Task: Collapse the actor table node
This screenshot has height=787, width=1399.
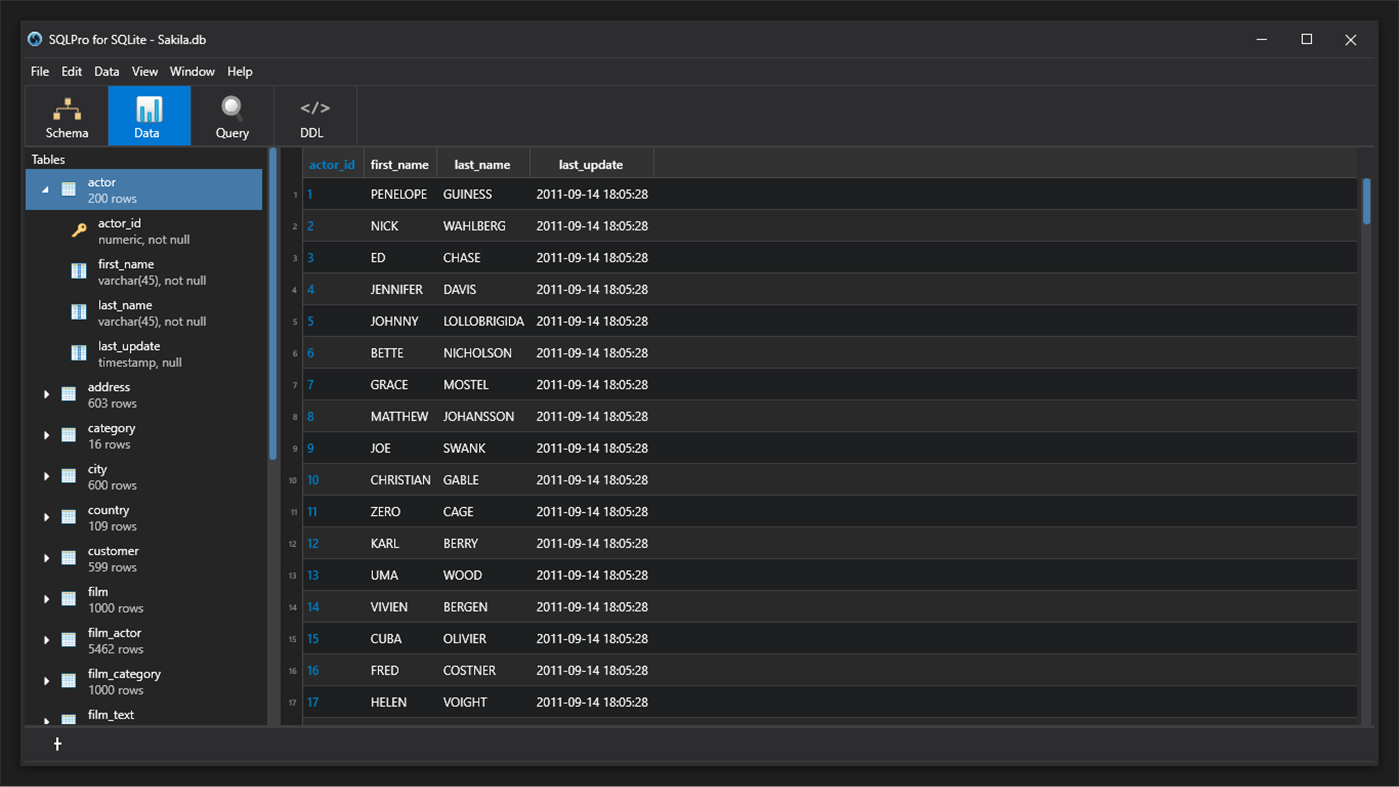Action: click(45, 189)
